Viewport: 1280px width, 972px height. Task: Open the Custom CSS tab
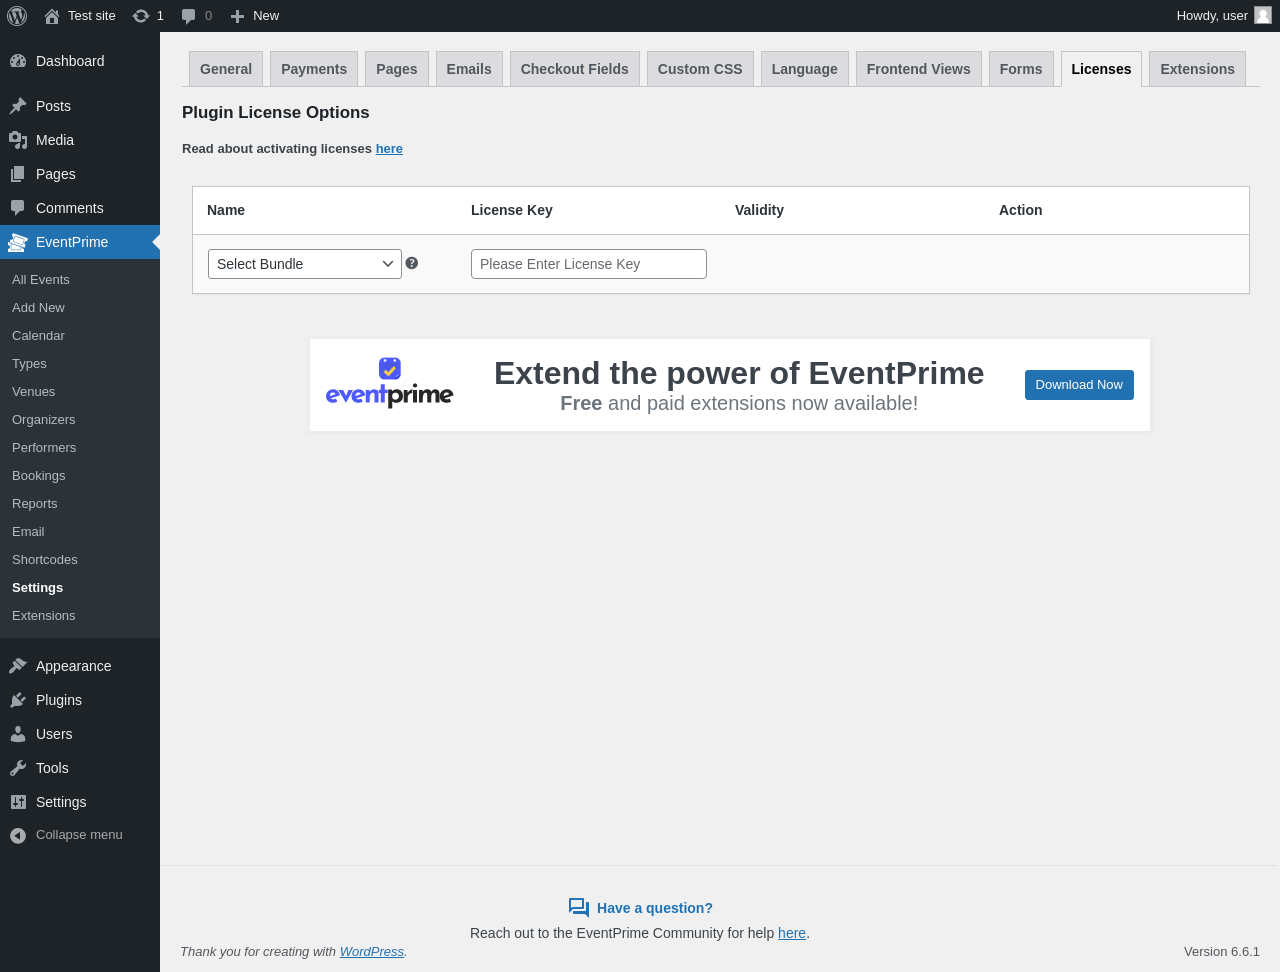(700, 69)
